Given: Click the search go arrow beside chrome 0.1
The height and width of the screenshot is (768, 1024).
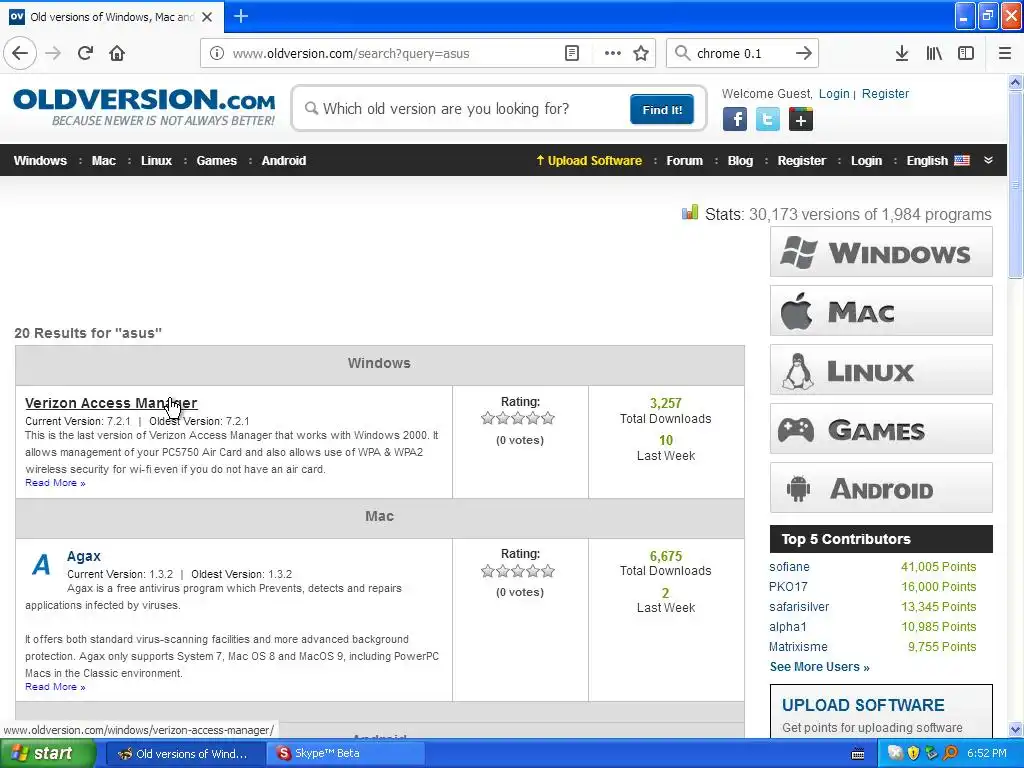Looking at the screenshot, I should pos(804,54).
